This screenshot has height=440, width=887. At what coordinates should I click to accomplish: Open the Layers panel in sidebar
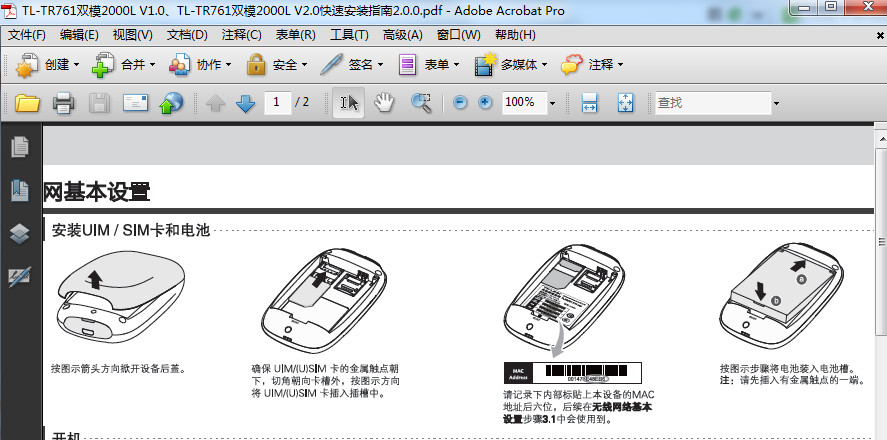coord(20,234)
